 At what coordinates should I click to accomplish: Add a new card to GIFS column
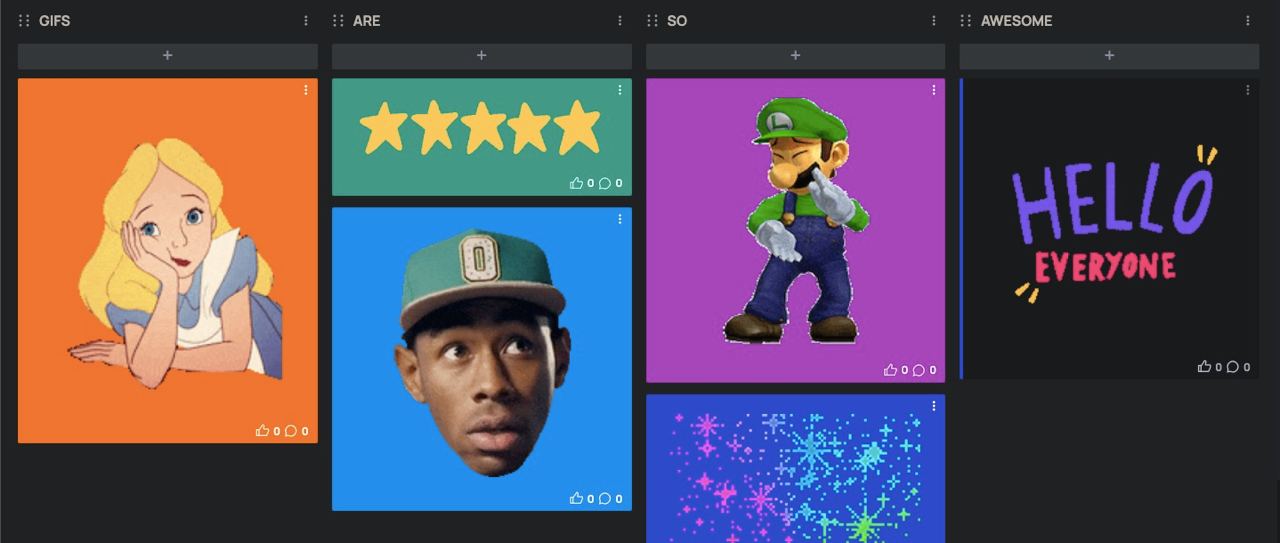[x=167, y=56]
